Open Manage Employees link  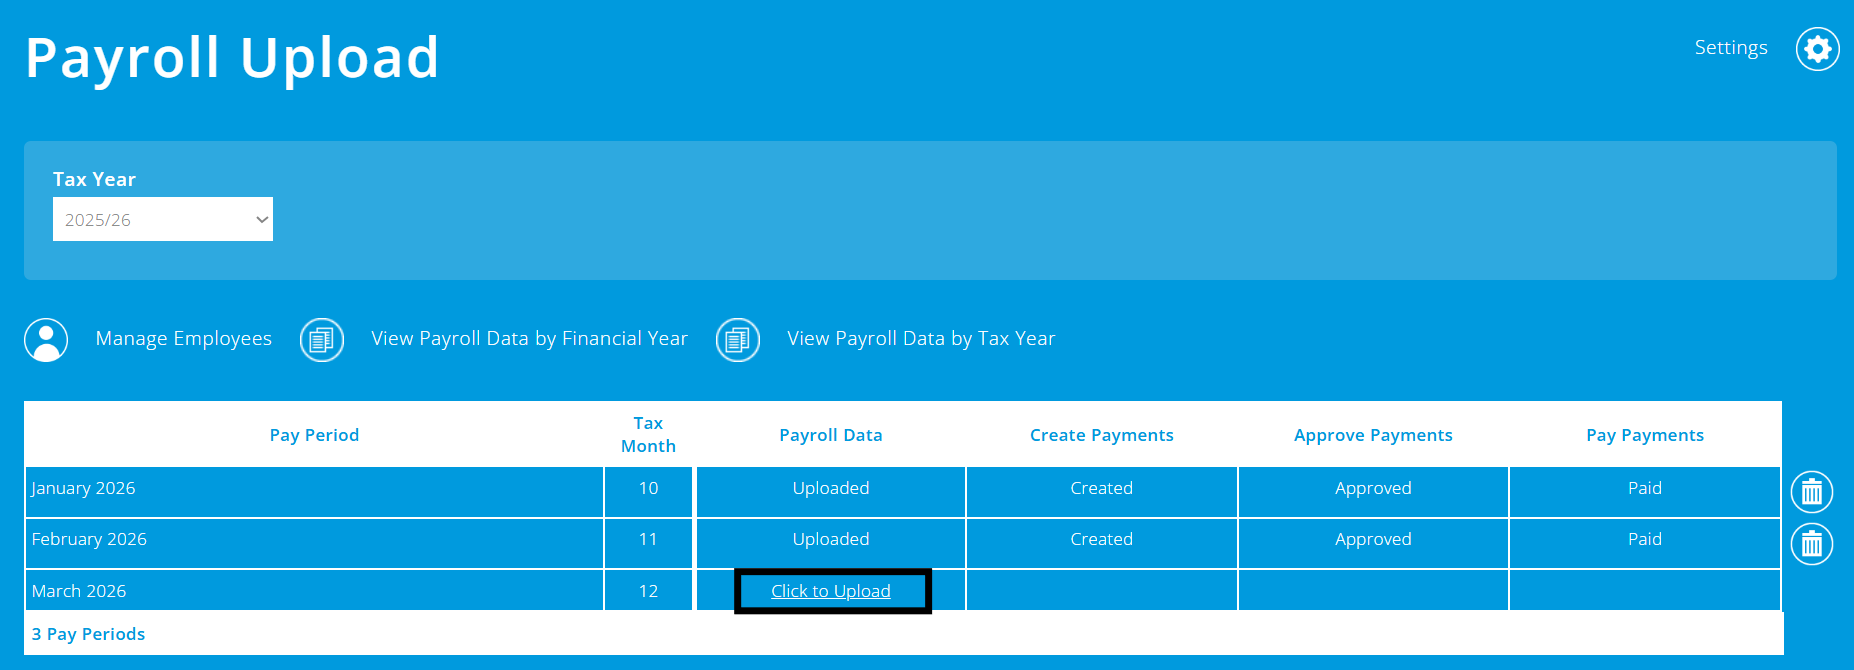[x=184, y=339]
